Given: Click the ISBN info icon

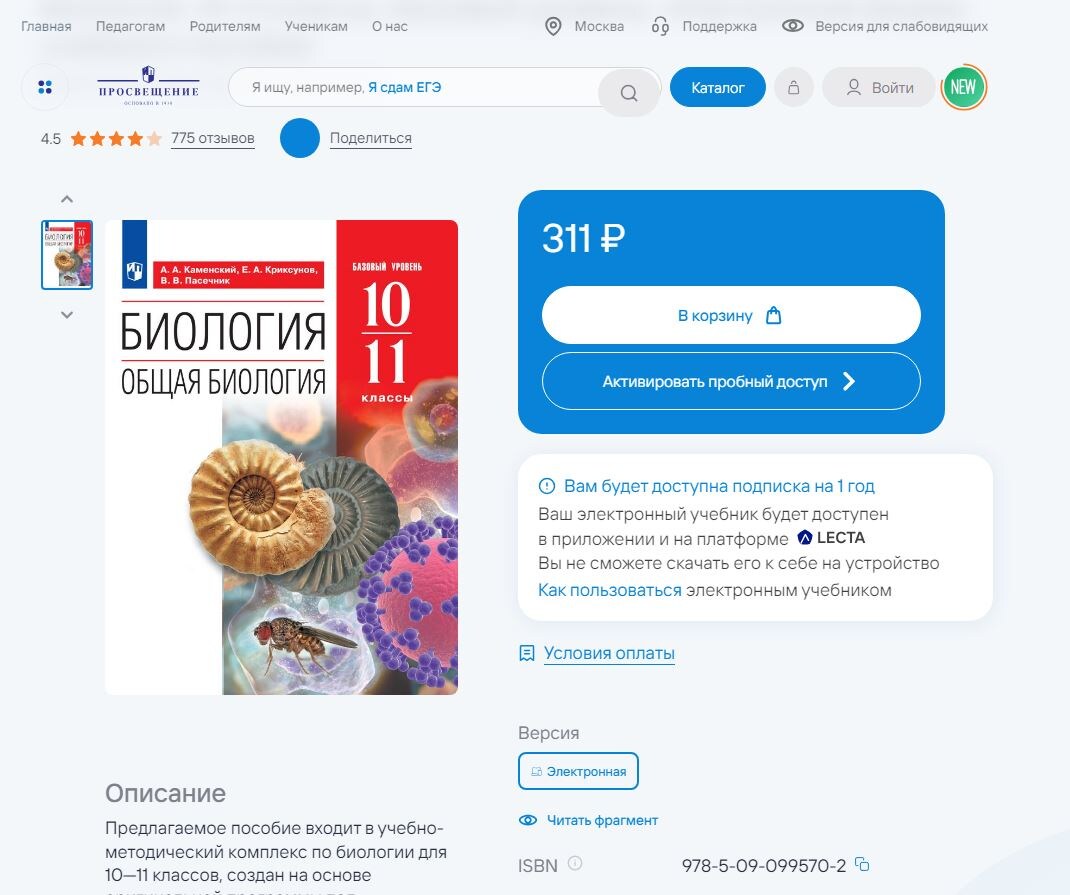Looking at the screenshot, I should [x=575, y=864].
